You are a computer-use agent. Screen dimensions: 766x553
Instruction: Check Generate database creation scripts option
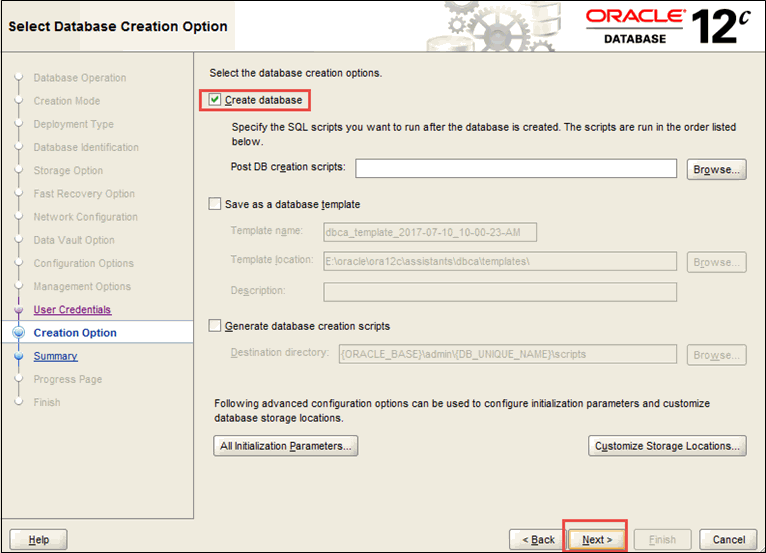[x=215, y=326]
